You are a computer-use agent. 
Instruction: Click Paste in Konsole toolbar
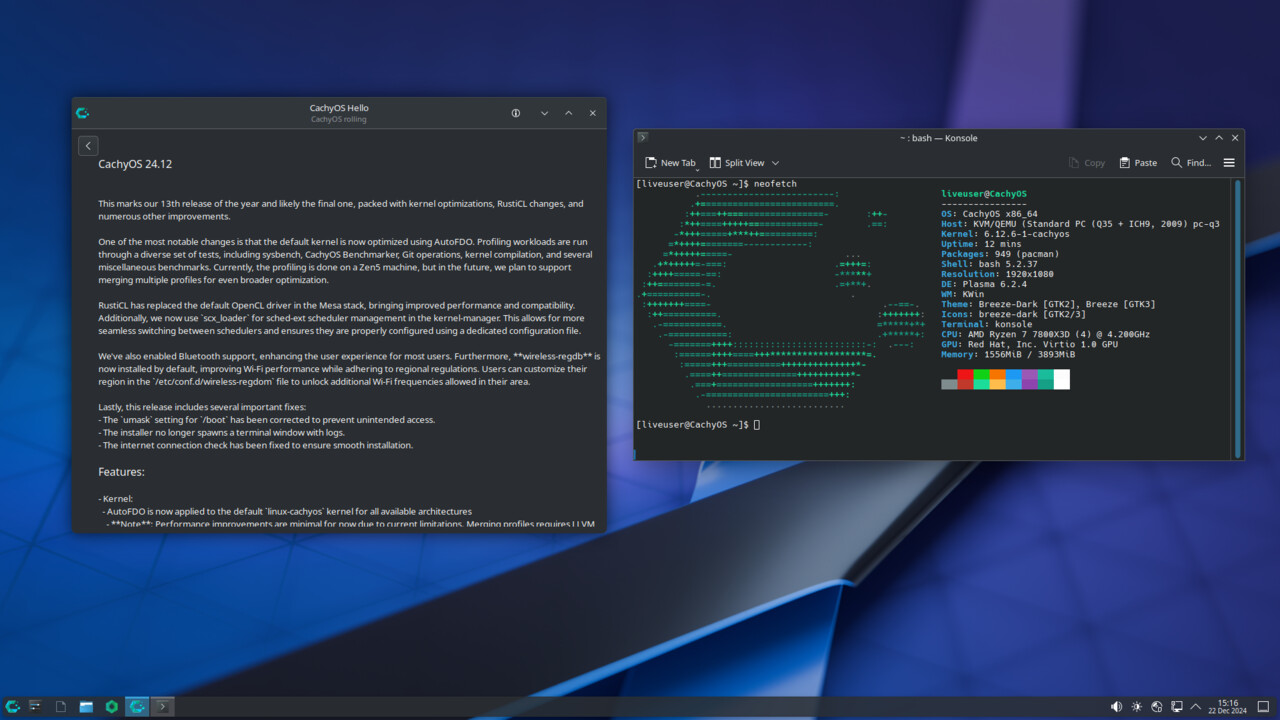pyautogui.click(x=1138, y=162)
